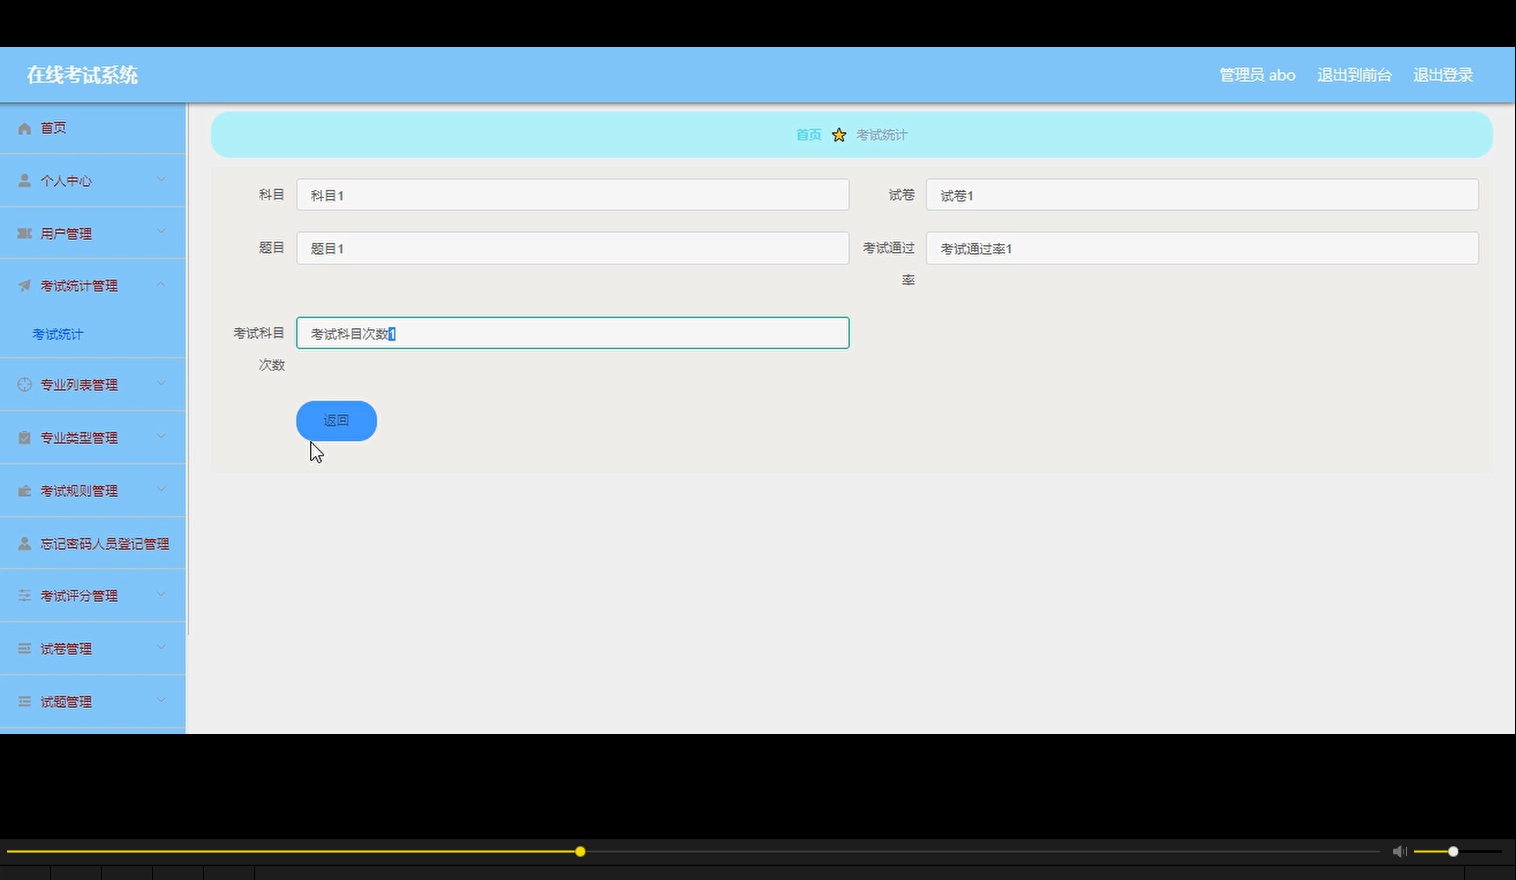Click the person icon beside 个人中心
The height and width of the screenshot is (880, 1516).
[25, 181]
